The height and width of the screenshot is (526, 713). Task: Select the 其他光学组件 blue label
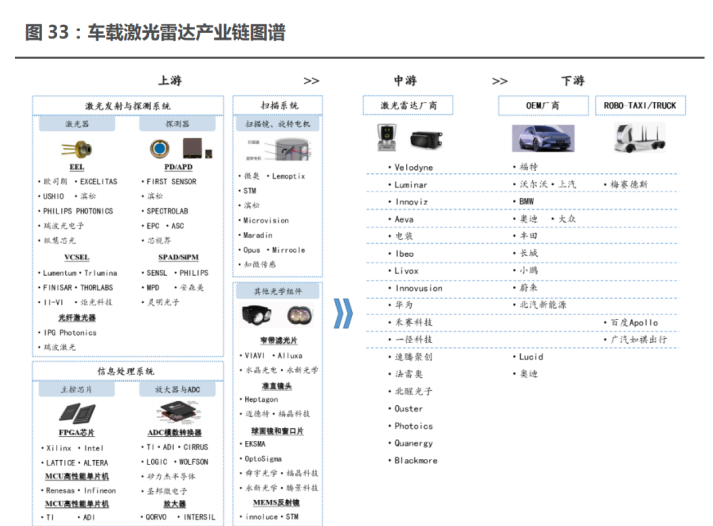point(278,291)
